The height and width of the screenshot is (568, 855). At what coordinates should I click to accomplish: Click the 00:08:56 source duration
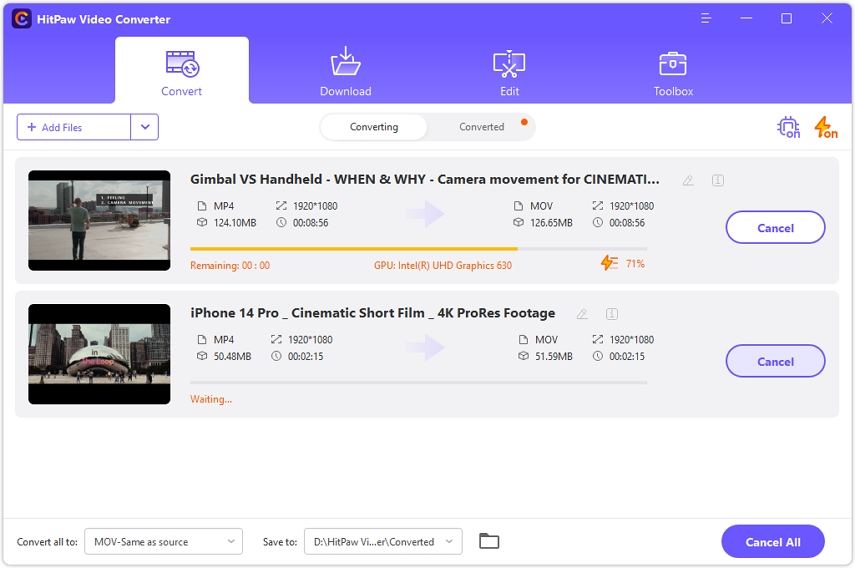pyautogui.click(x=310, y=222)
